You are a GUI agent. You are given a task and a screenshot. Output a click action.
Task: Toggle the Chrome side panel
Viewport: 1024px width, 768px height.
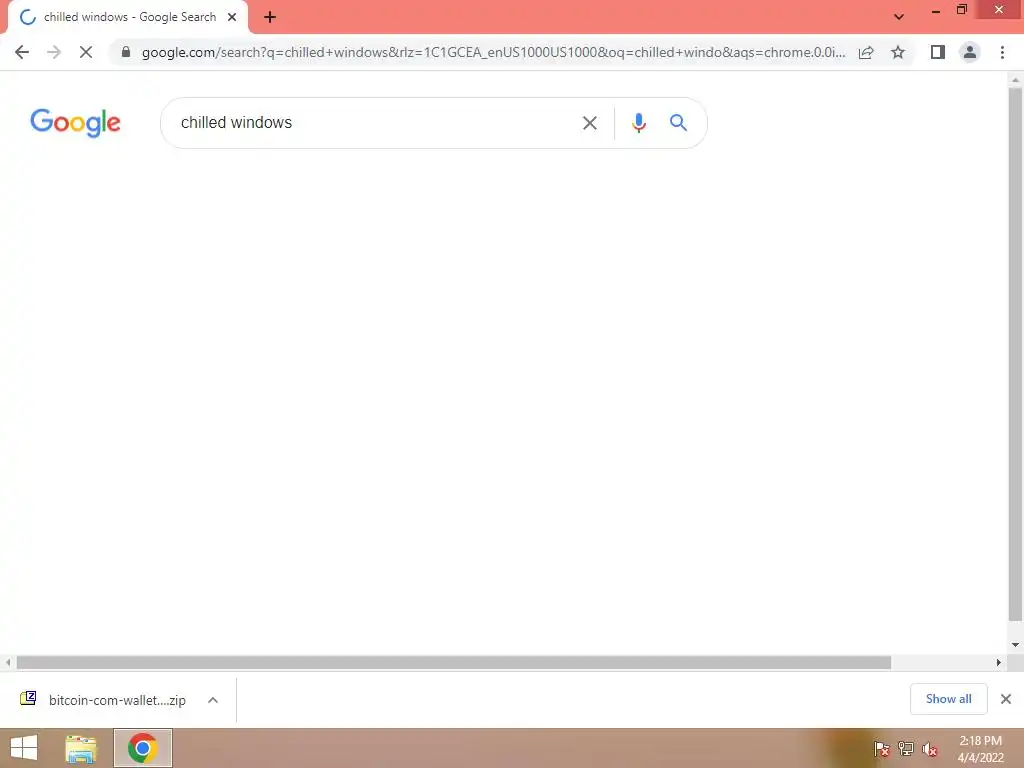[938, 52]
